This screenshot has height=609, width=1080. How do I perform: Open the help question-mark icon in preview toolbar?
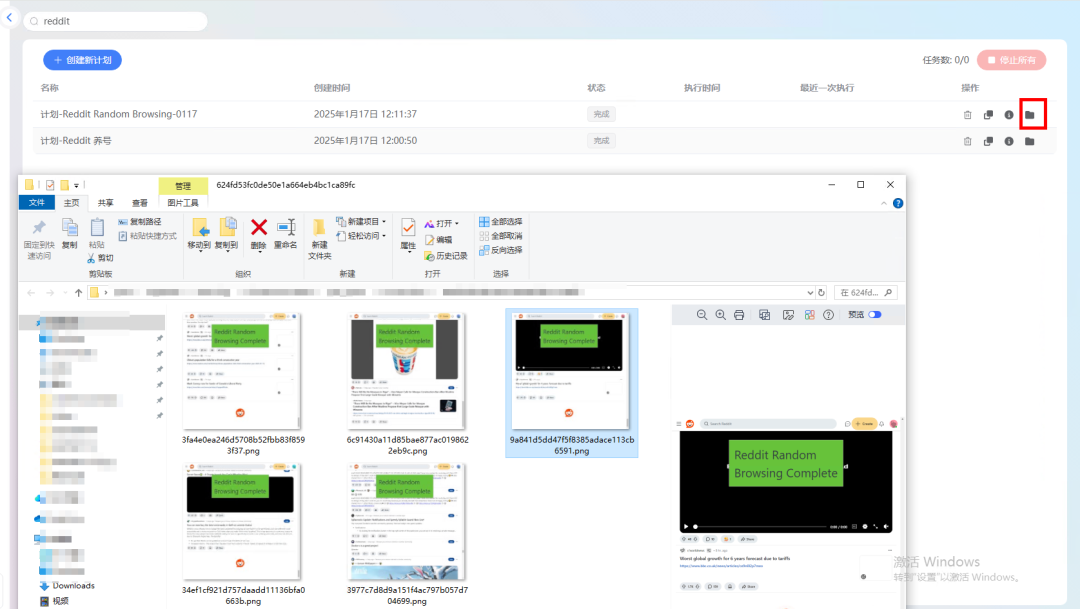828,314
